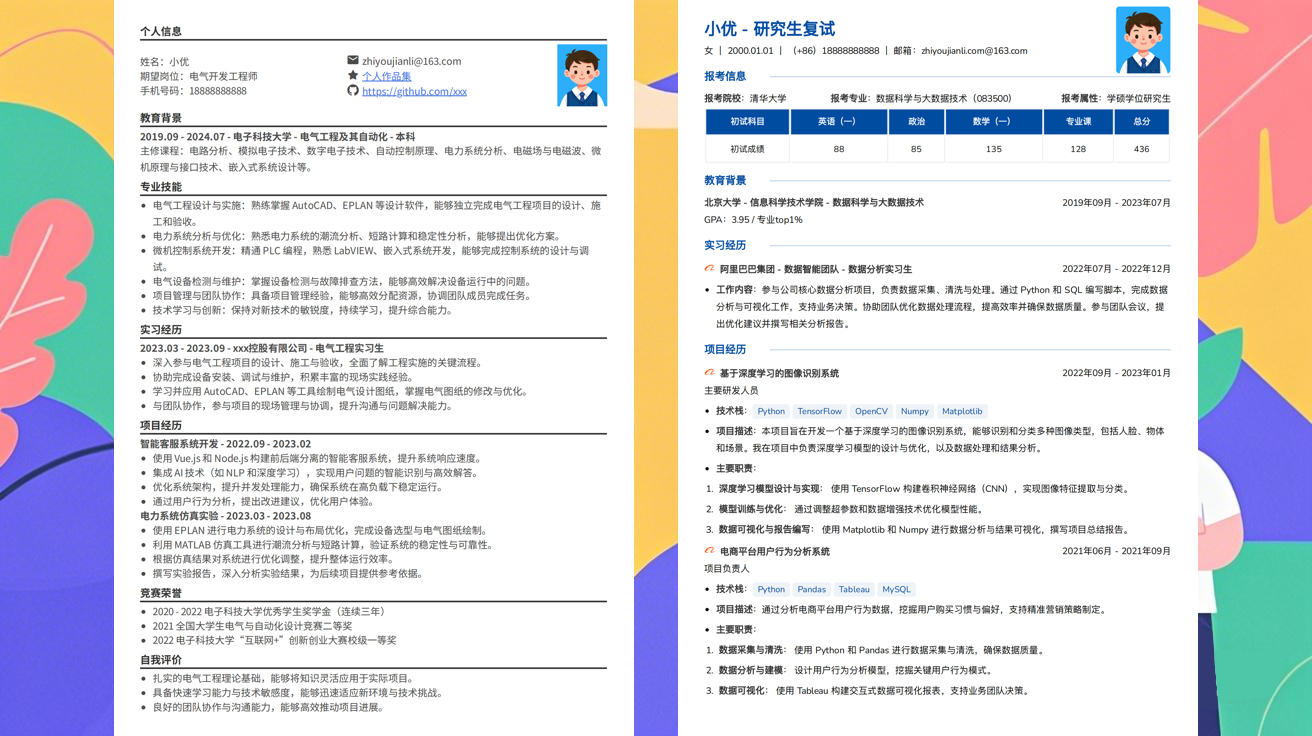Viewport: 1312px width, 736px height.
Task: Click the GitHub logo icon in left resume
Action: (x=353, y=91)
